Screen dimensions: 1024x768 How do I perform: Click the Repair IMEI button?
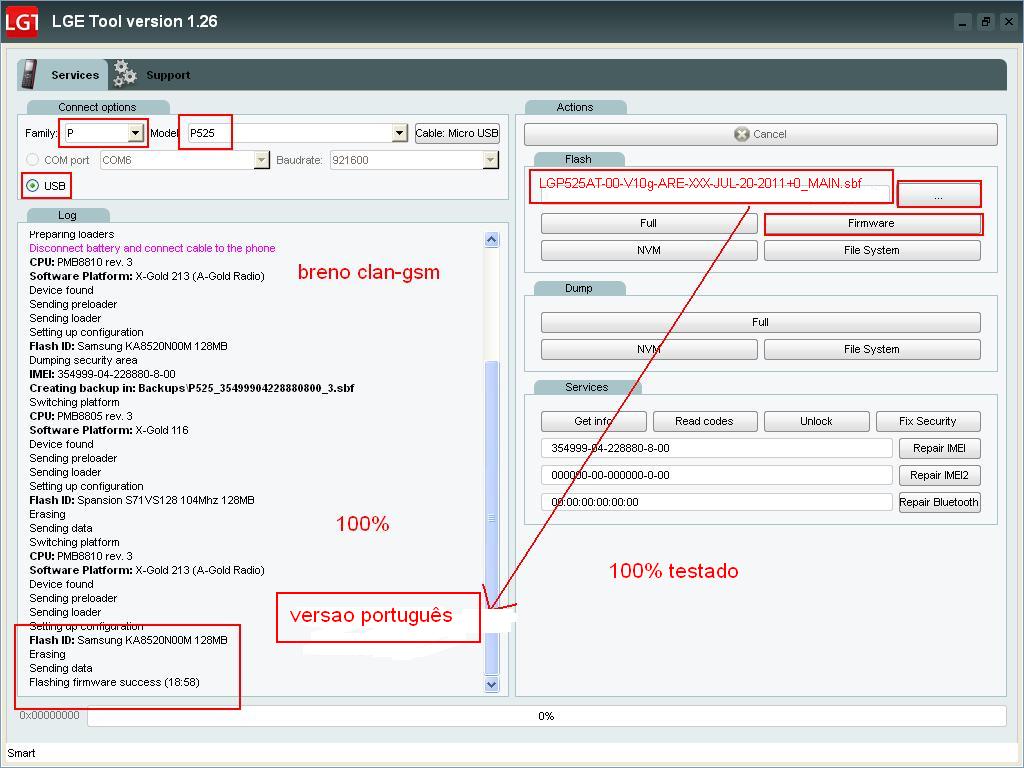[x=939, y=448]
